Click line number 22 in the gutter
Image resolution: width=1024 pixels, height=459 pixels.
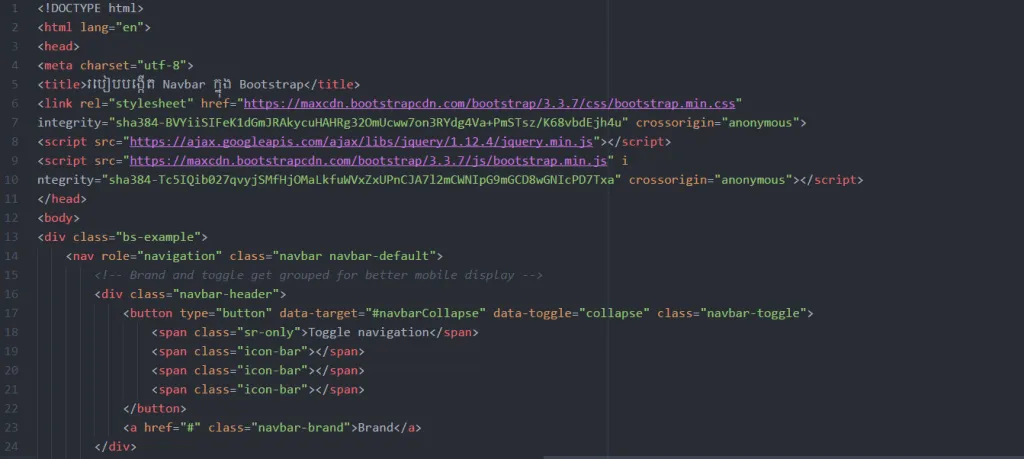click(x=12, y=409)
